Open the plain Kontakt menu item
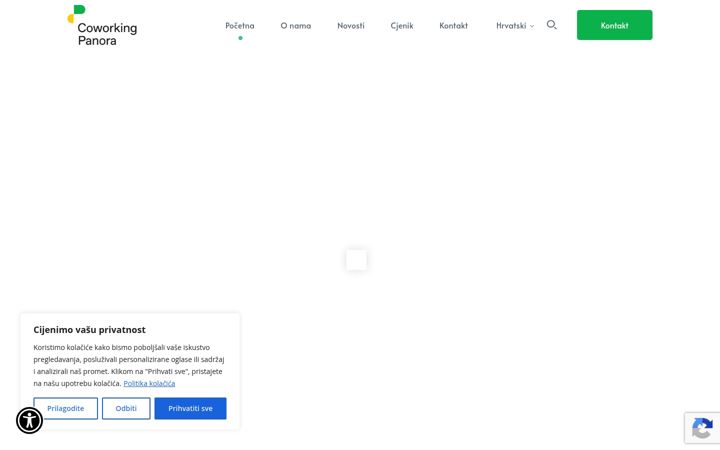The image size is (720, 450). click(453, 26)
